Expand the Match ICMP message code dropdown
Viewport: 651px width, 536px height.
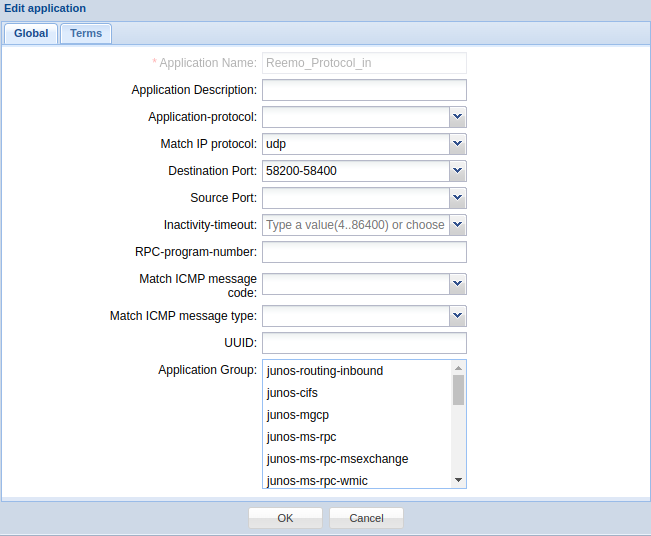pos(457,284)
